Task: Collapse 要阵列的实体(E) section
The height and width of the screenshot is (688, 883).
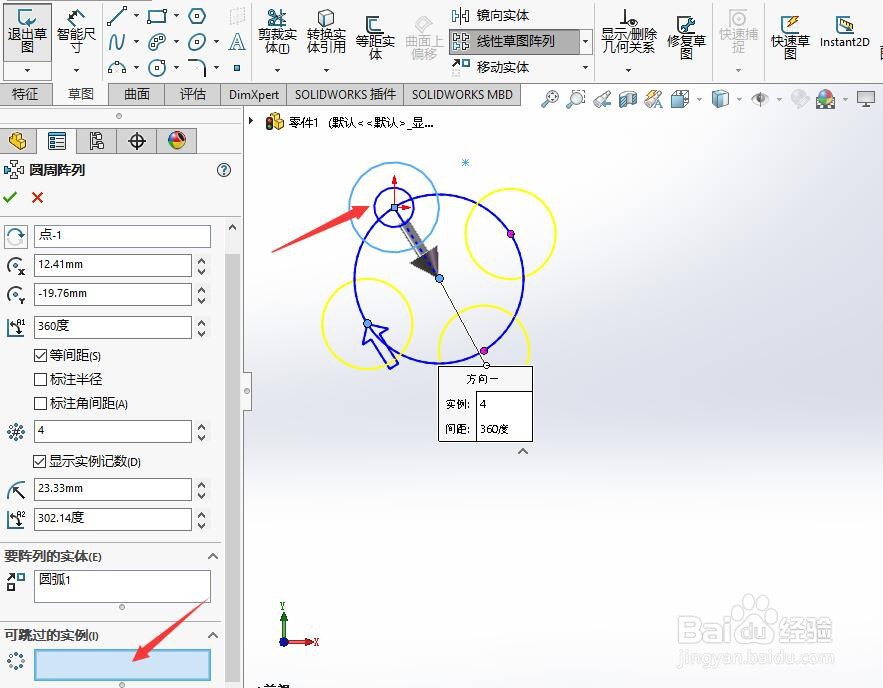Action: click(x=213, y=556)
